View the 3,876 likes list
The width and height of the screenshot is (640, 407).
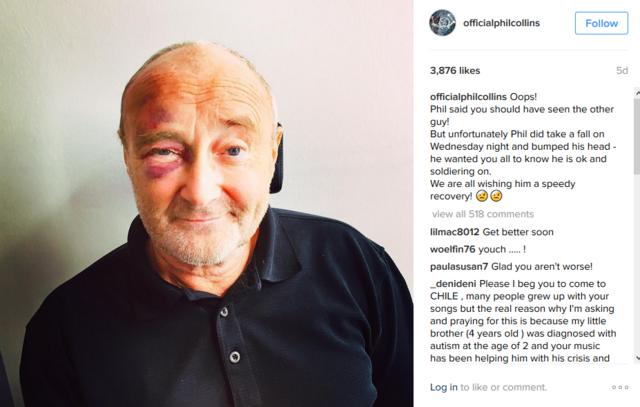pos(455,71)
